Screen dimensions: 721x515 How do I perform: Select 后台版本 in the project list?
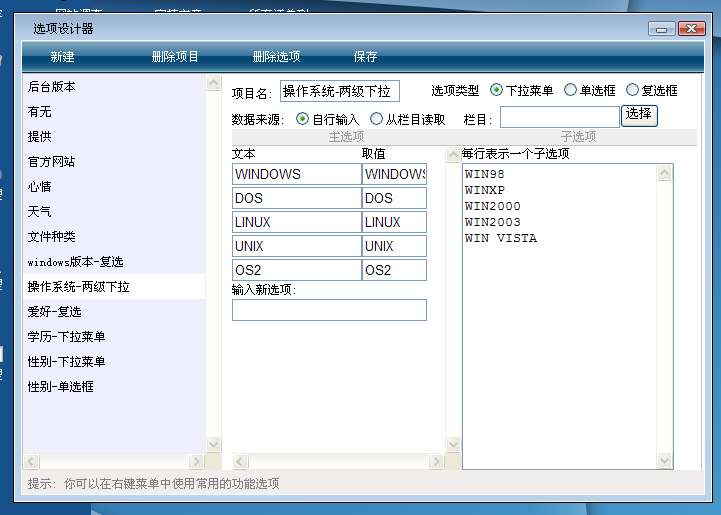(x=114, y=86)
